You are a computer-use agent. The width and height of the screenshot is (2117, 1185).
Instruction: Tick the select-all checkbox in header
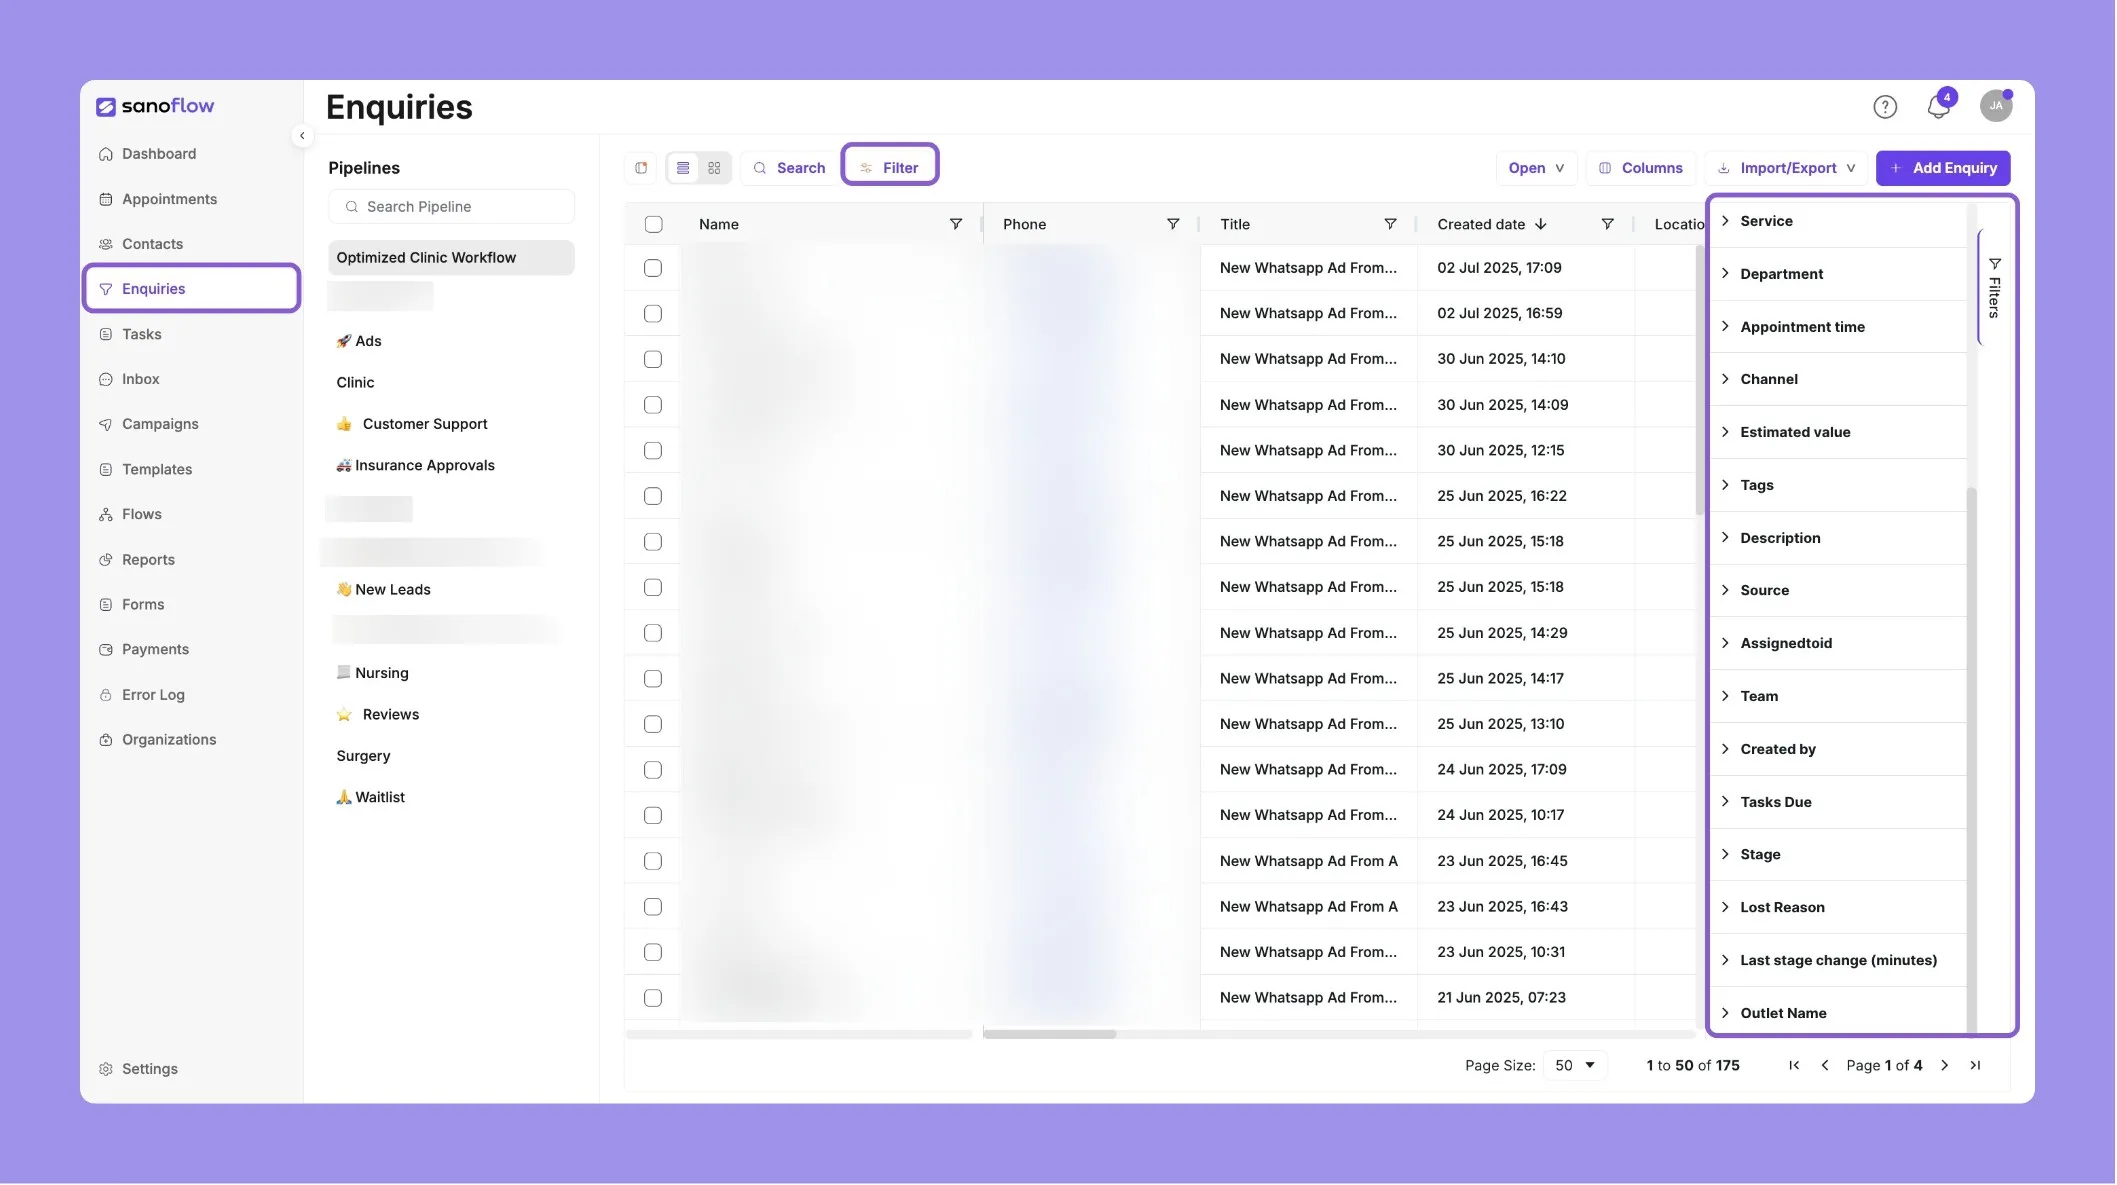[653, 224]
